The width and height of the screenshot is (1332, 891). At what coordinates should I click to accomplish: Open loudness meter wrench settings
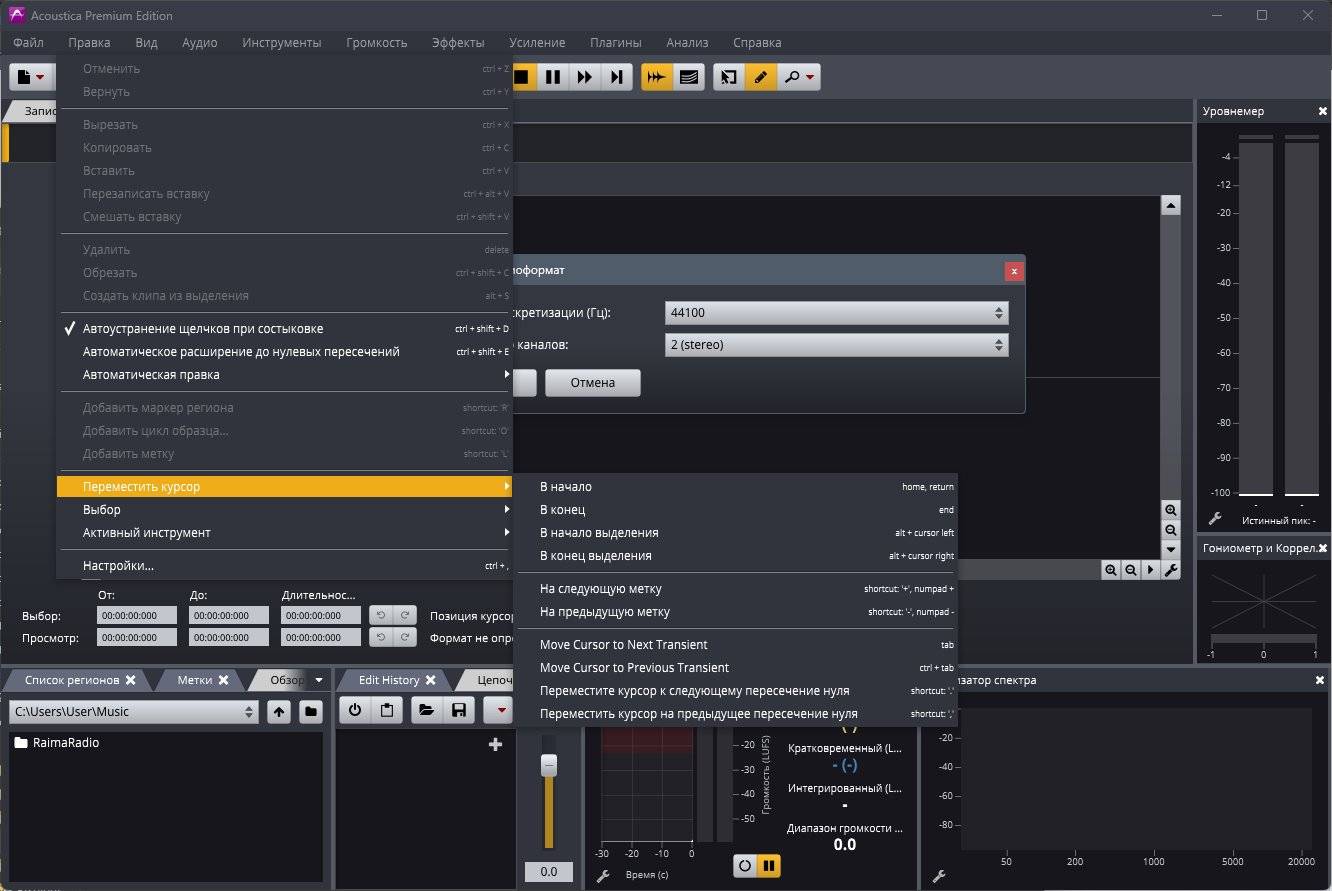click(603, 876)
